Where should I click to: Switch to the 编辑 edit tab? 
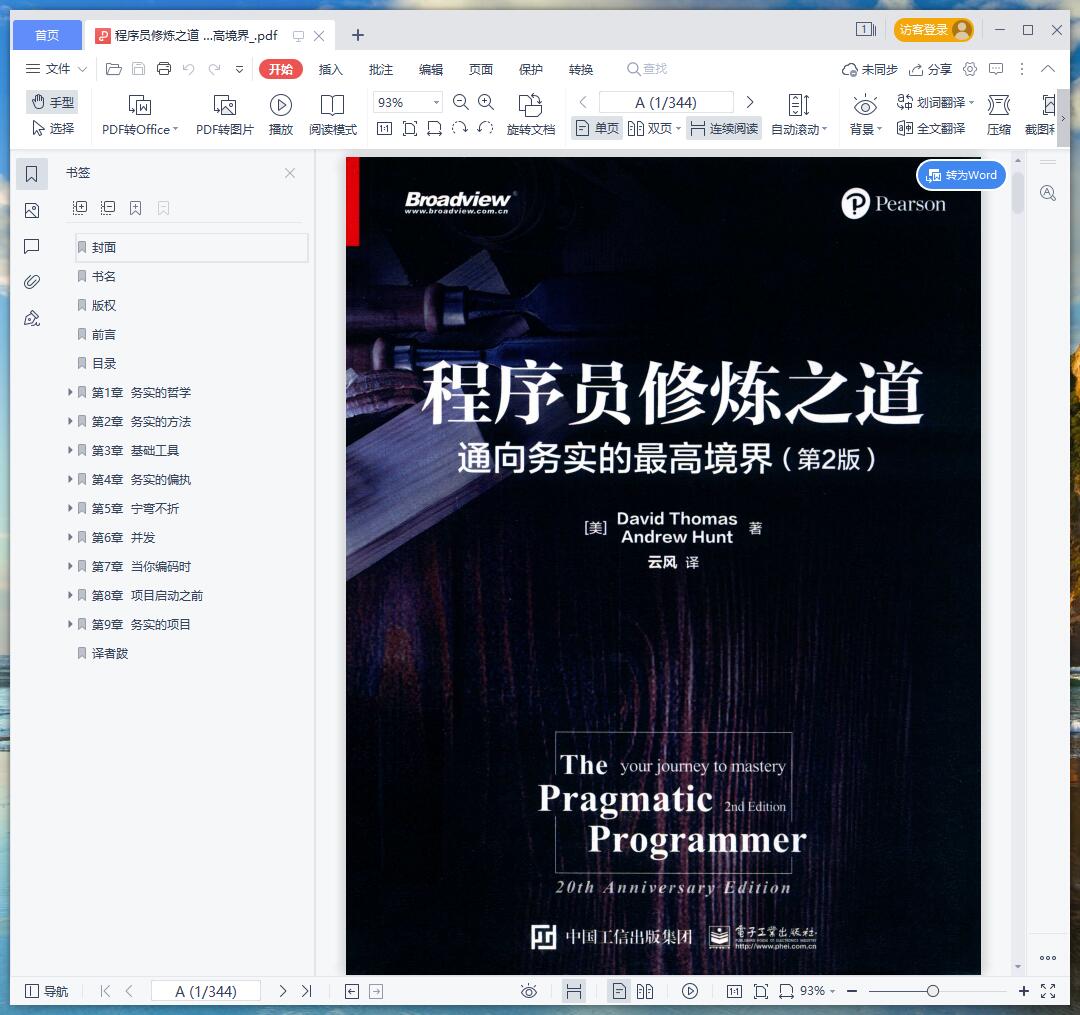pos(431,69)
